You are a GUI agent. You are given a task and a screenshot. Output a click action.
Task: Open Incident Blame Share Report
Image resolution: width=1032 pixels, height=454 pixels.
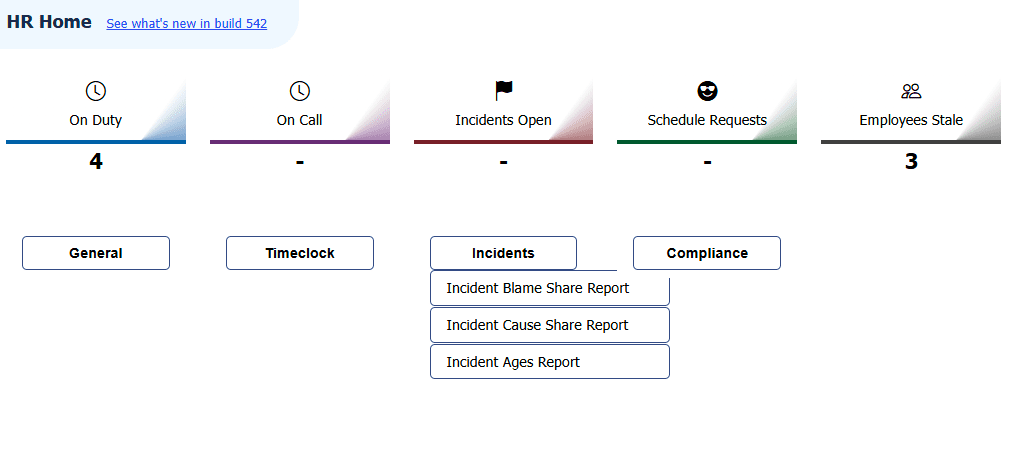tap(550, 288)
